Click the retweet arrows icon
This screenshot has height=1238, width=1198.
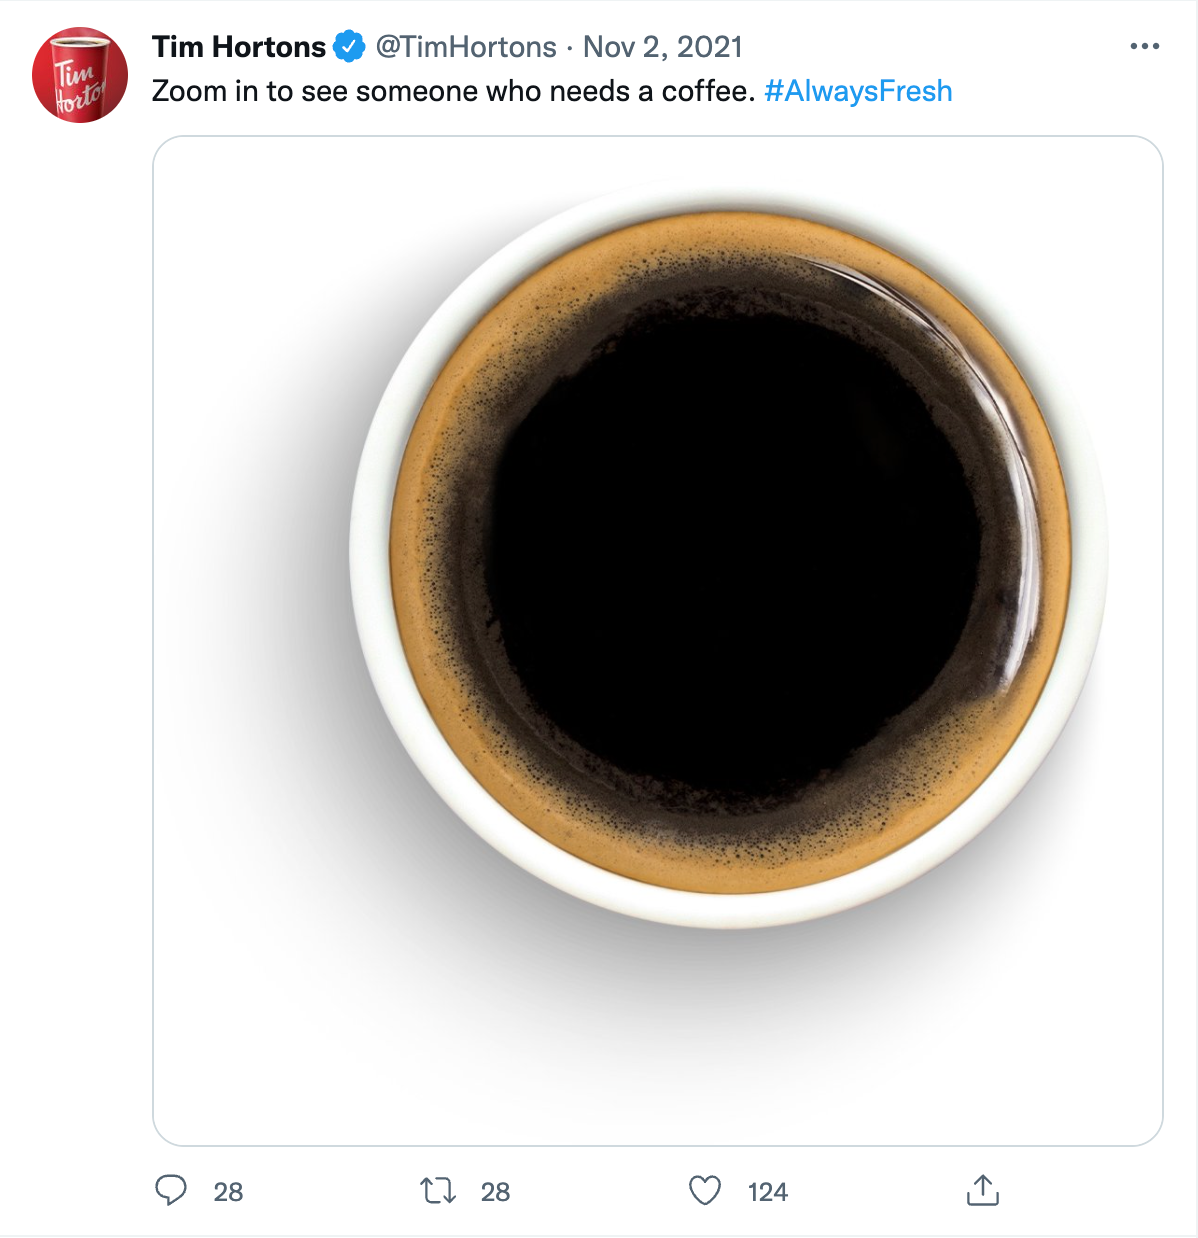pyautogui.click(x=438, y=1190)
